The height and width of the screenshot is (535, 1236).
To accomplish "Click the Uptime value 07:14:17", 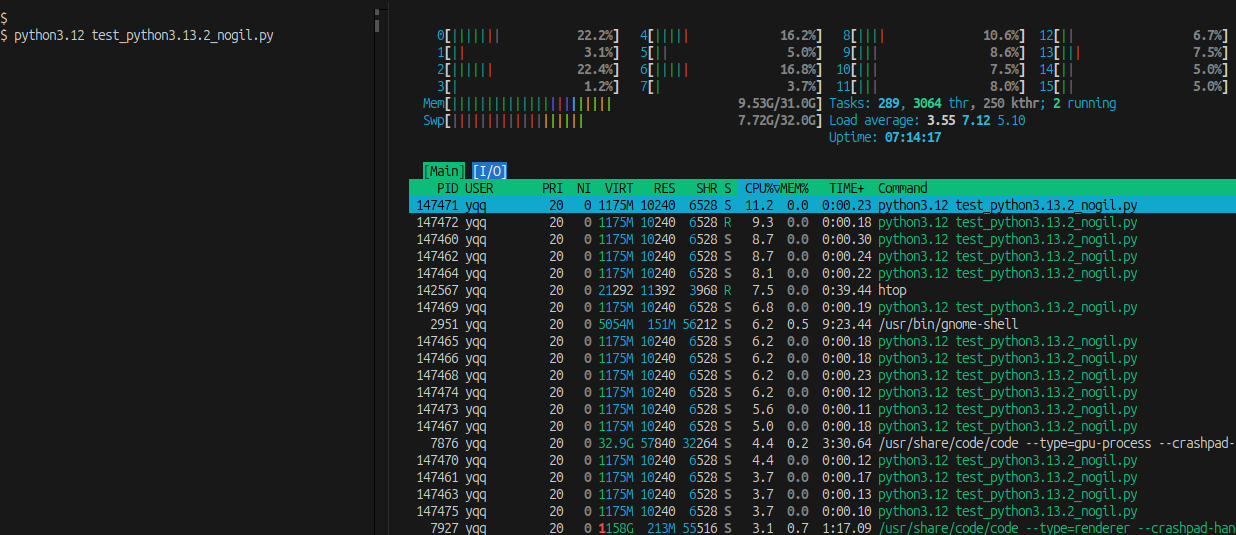I will click(x=913, y=137).
